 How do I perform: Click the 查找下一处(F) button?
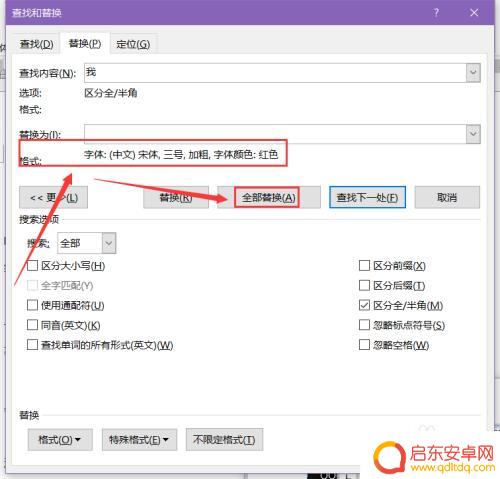pyautogui.click(x=367, y=198)
